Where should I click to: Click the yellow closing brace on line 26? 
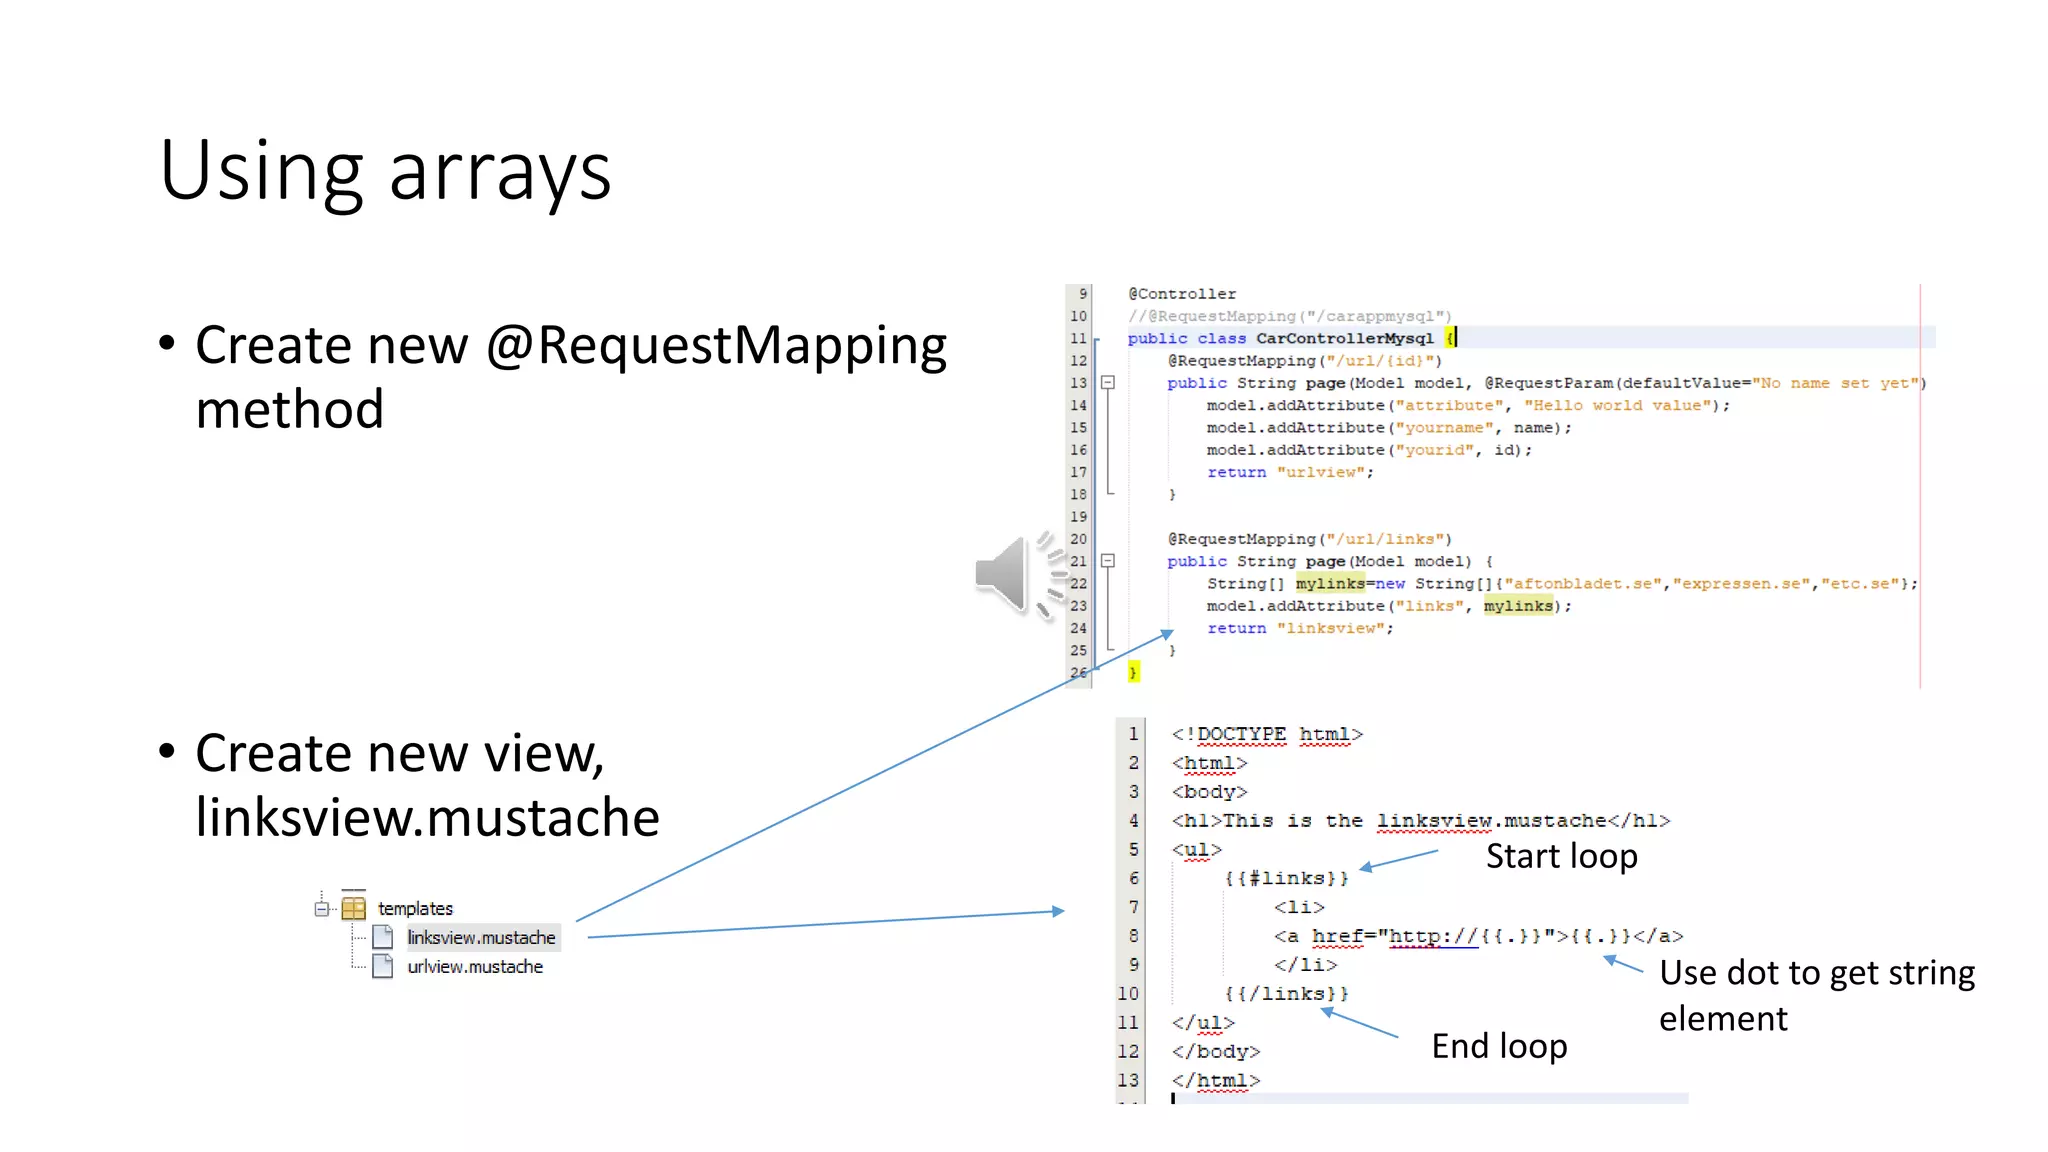click(x=1133, y=672)
